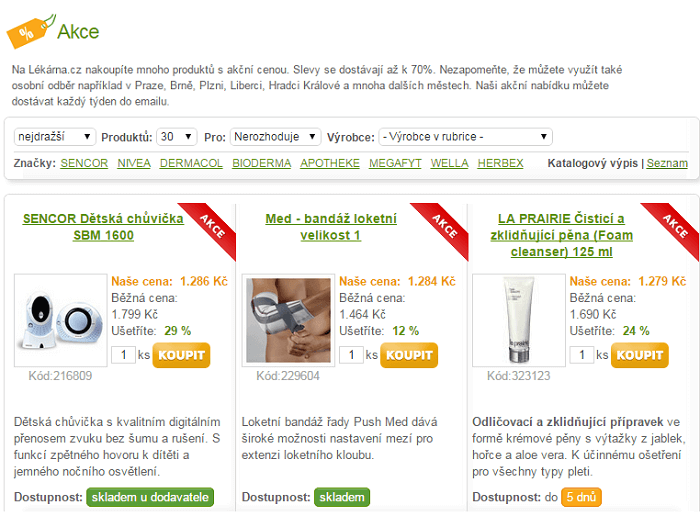The height and width of the screenshot is (516, 700).
Task: Expand the Produktů count dropdown showing 30
Action: [177, 137]
